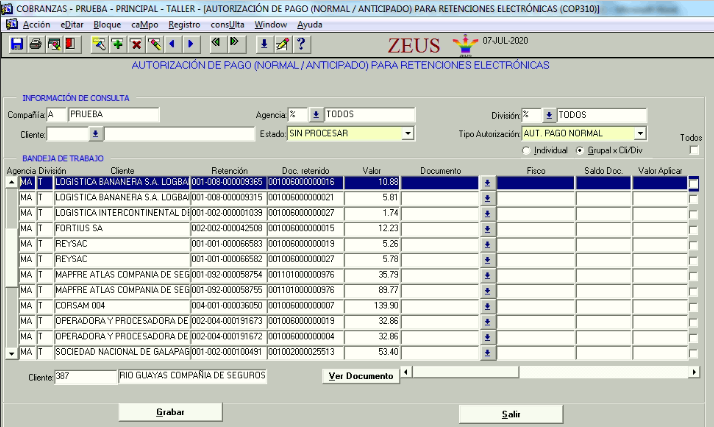
Task: Select the Grupal x Cli/Div option
Action: click(x=581, y=150)
